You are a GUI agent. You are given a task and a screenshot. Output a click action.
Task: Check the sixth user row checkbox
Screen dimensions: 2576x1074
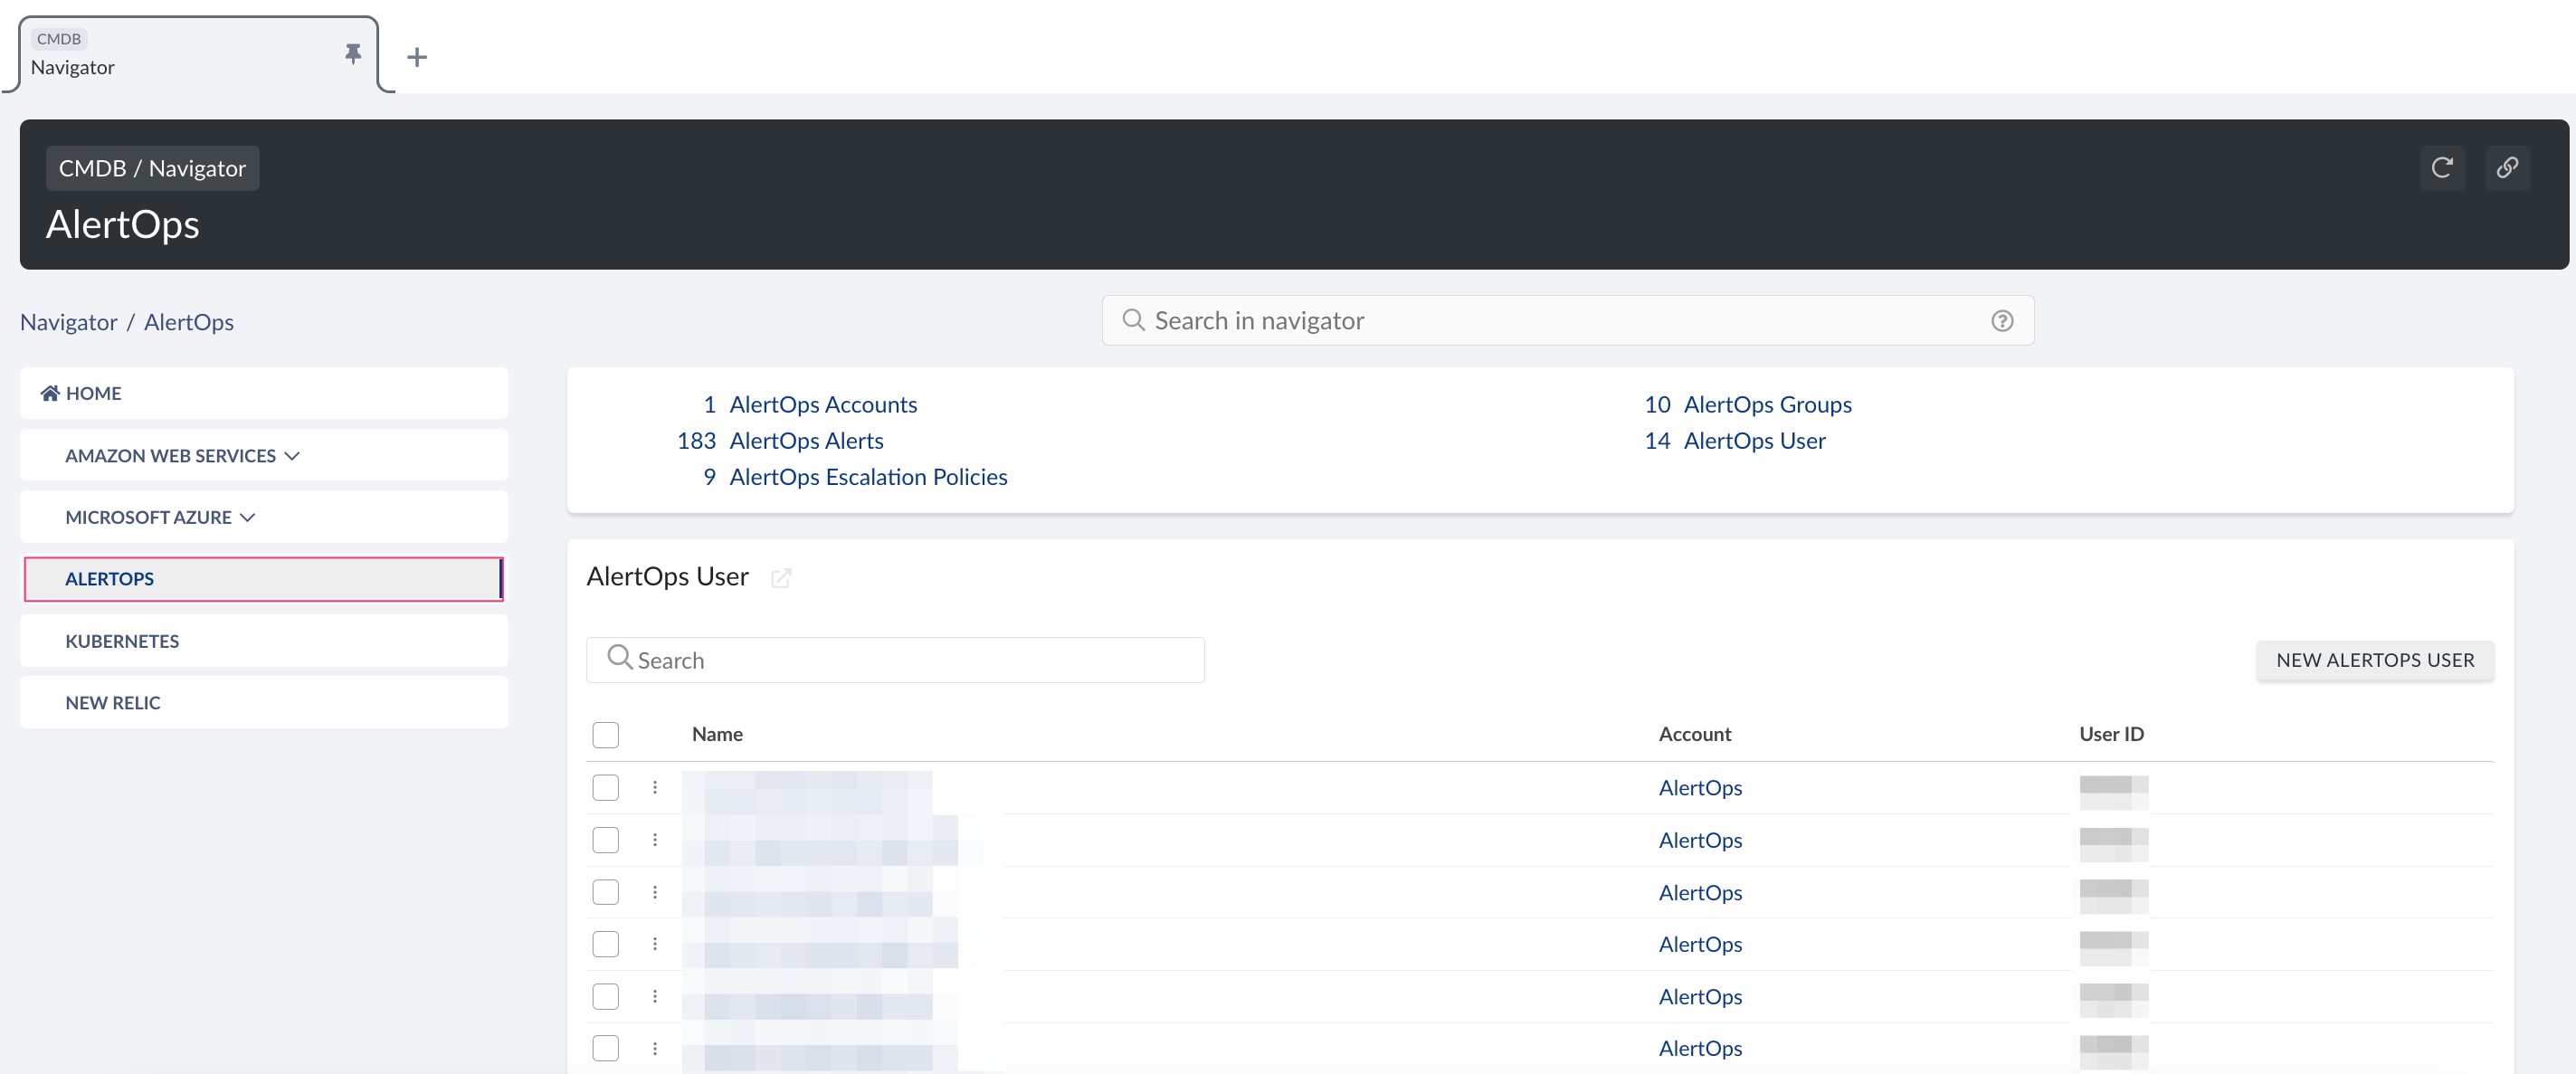click(605, 1048)
